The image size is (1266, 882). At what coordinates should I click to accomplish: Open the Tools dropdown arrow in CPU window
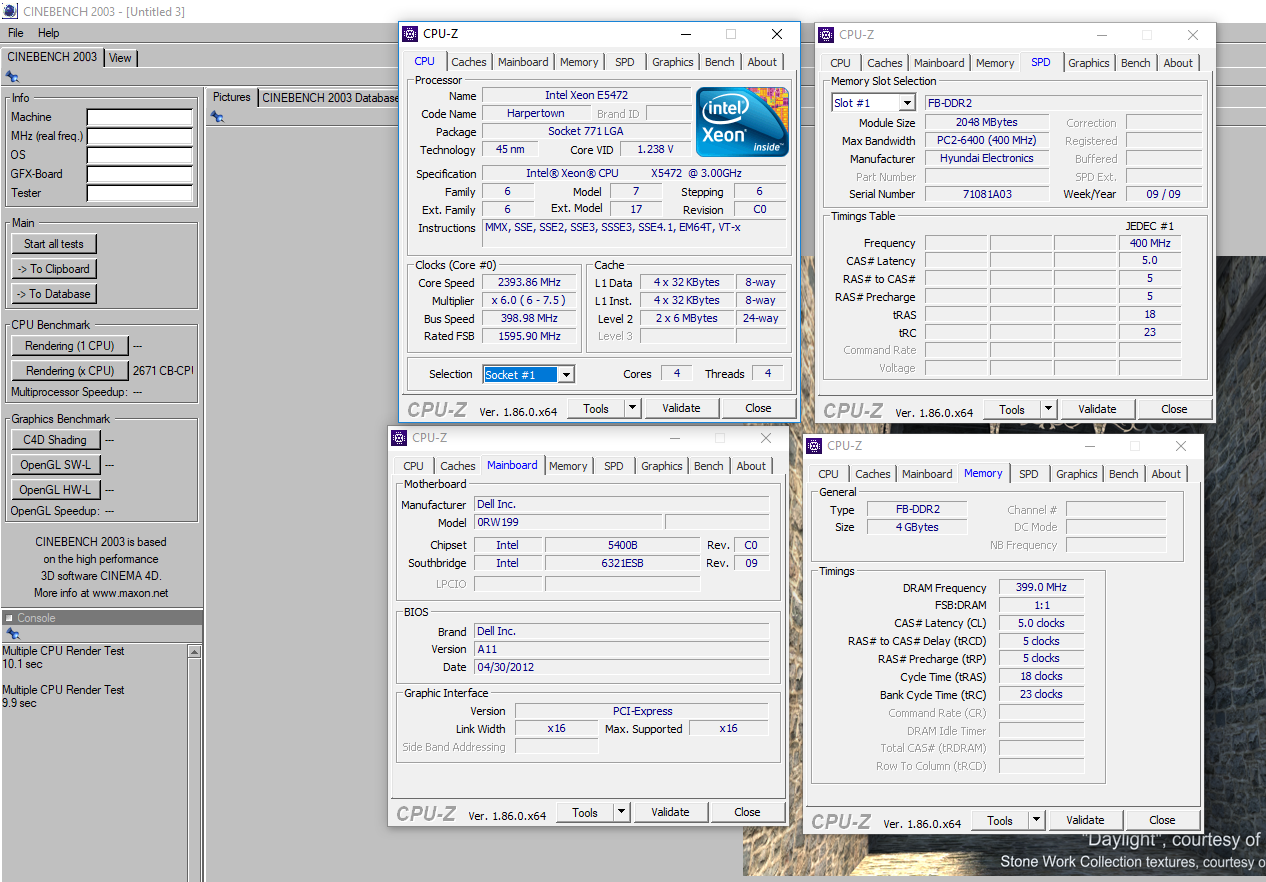[632, 408]
